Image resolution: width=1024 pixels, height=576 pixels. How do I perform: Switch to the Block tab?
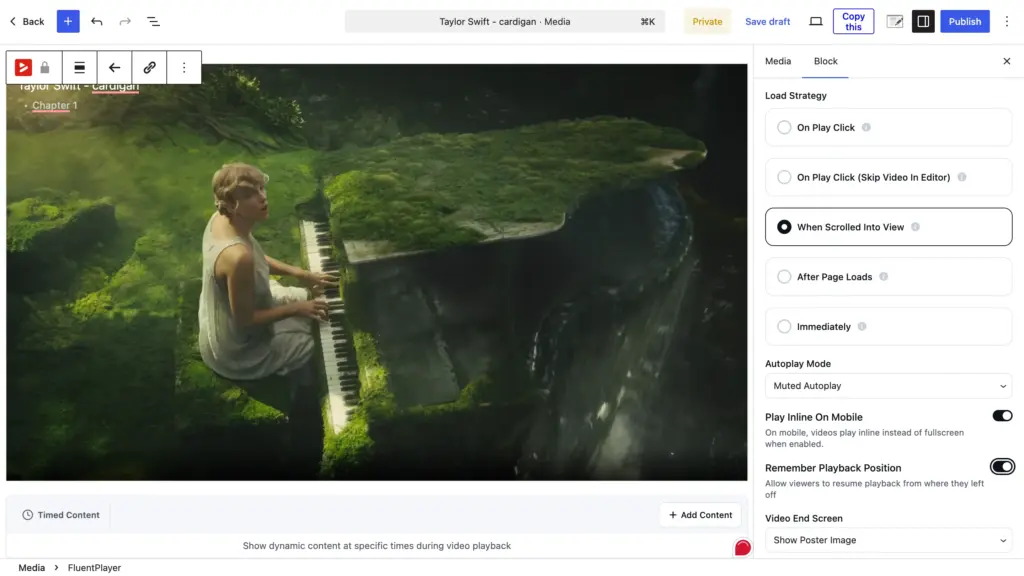825,61
